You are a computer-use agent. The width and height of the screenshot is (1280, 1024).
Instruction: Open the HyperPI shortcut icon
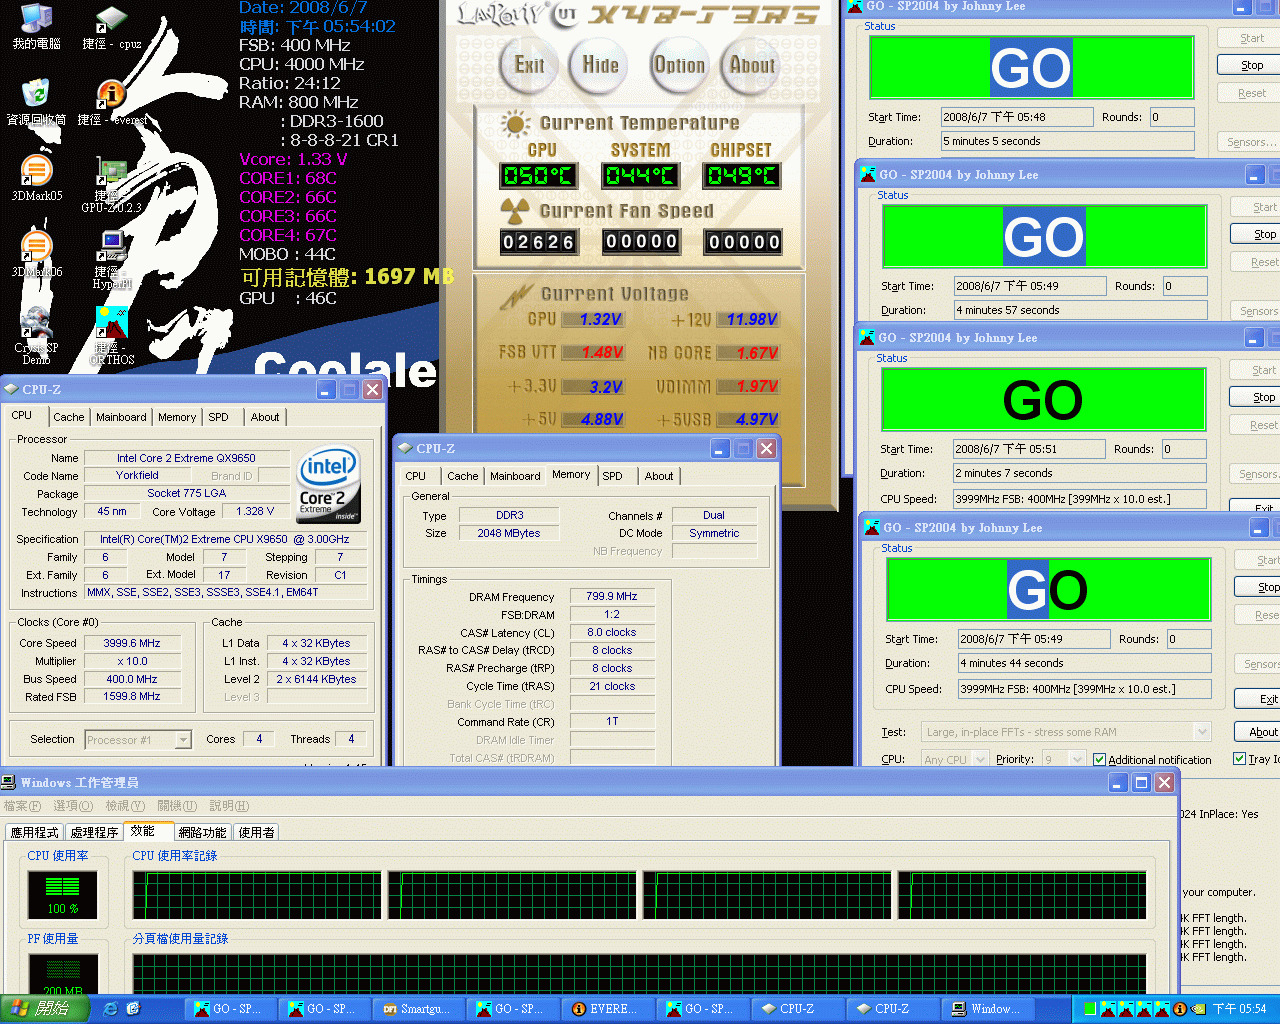[111, 260]
